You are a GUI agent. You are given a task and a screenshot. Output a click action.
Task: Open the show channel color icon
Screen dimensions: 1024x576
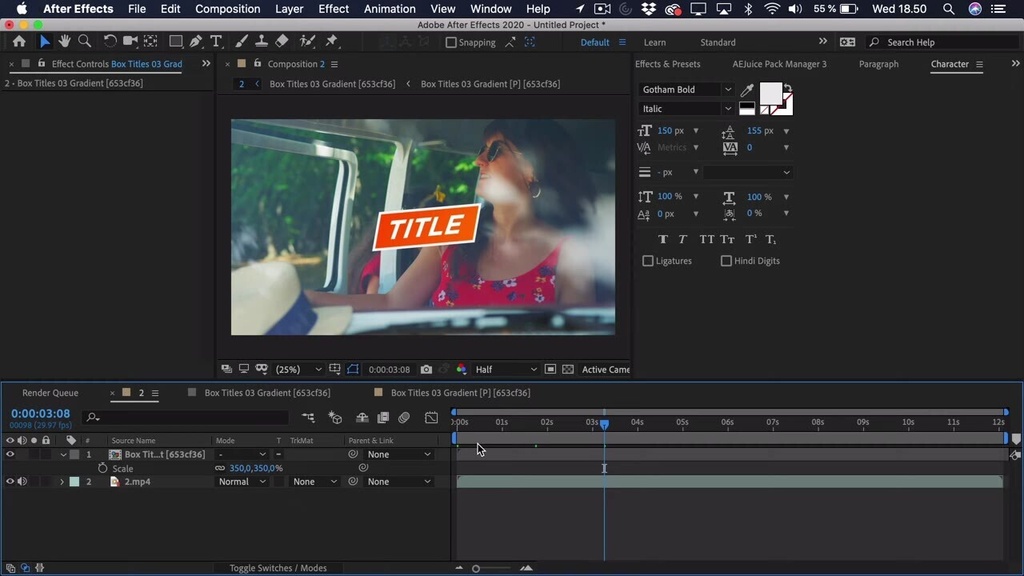[462, 370]
